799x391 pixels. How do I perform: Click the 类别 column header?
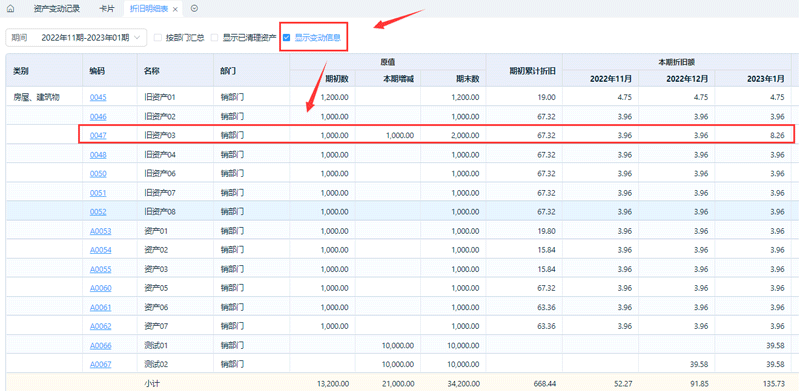(44, 70)
